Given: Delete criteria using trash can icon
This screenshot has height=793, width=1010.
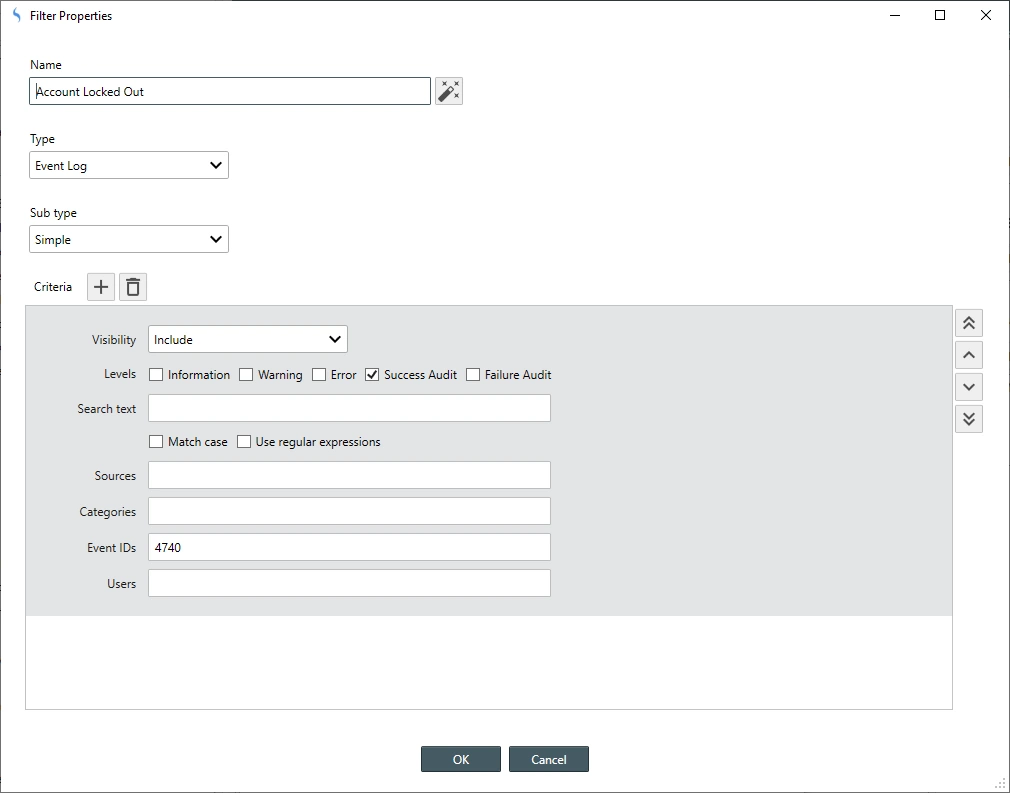Looking at the screenshot, I should 133,287.
